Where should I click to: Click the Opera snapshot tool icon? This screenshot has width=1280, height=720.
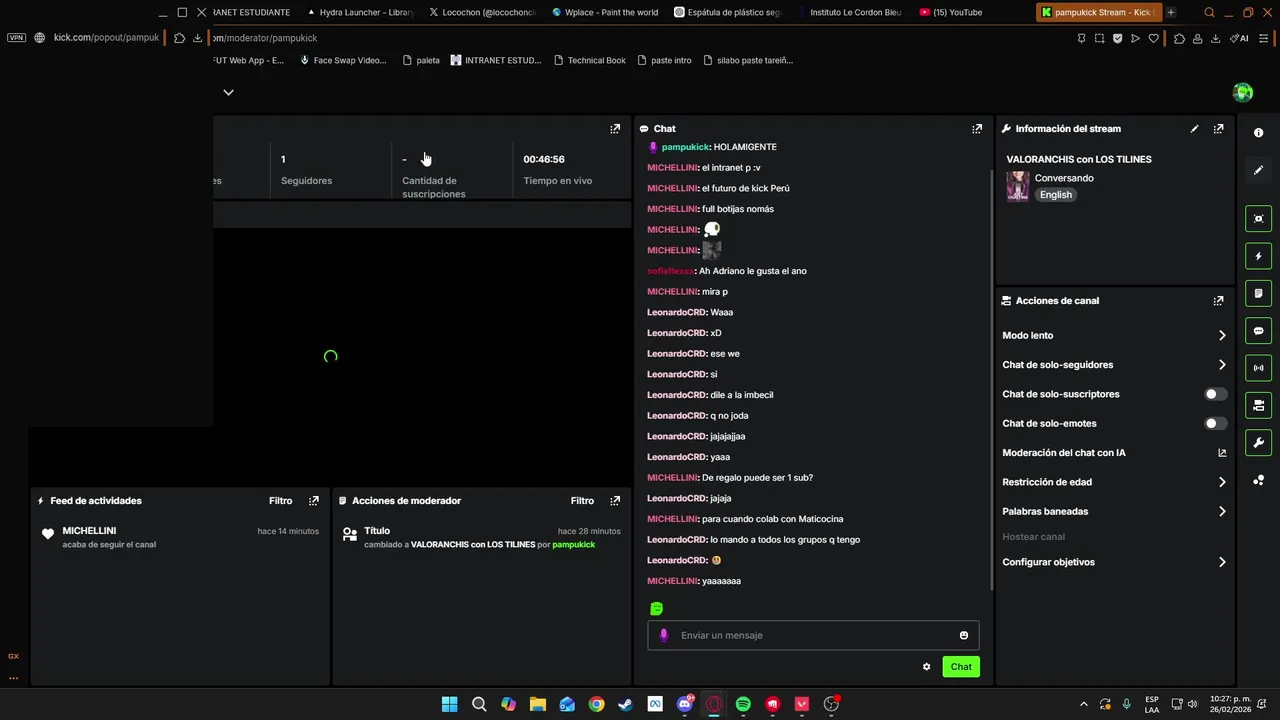[x=1099, y=38]
